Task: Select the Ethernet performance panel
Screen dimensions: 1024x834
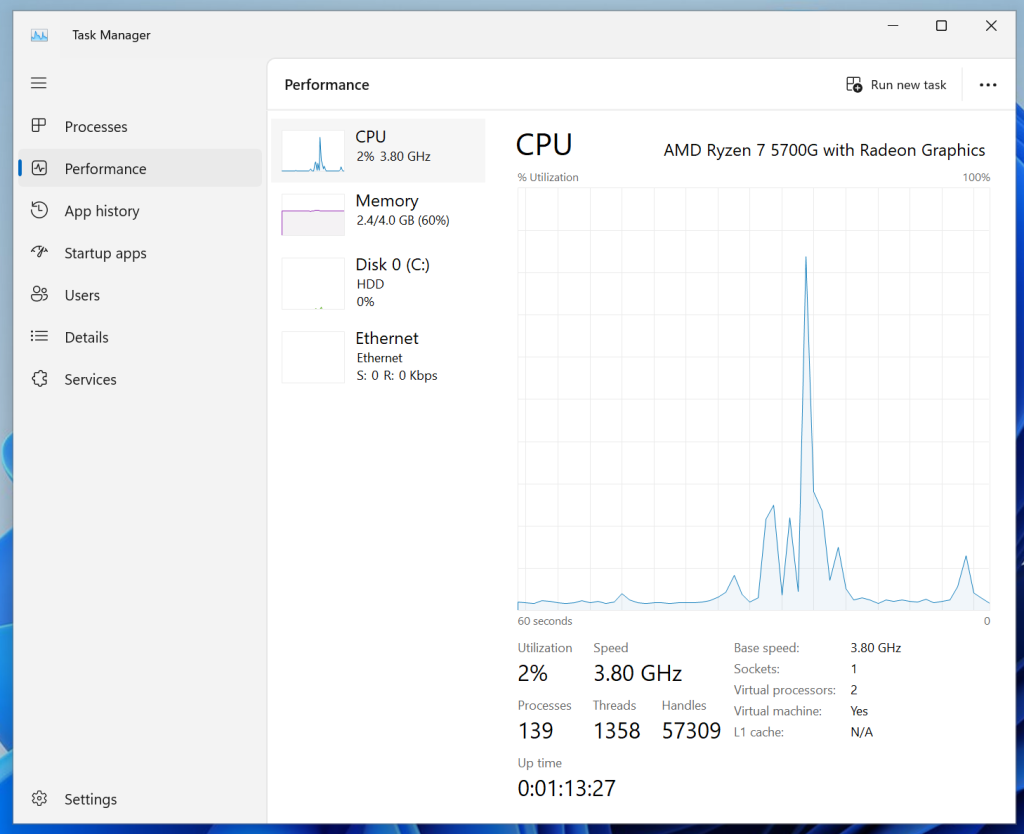Action: [380, 356]
